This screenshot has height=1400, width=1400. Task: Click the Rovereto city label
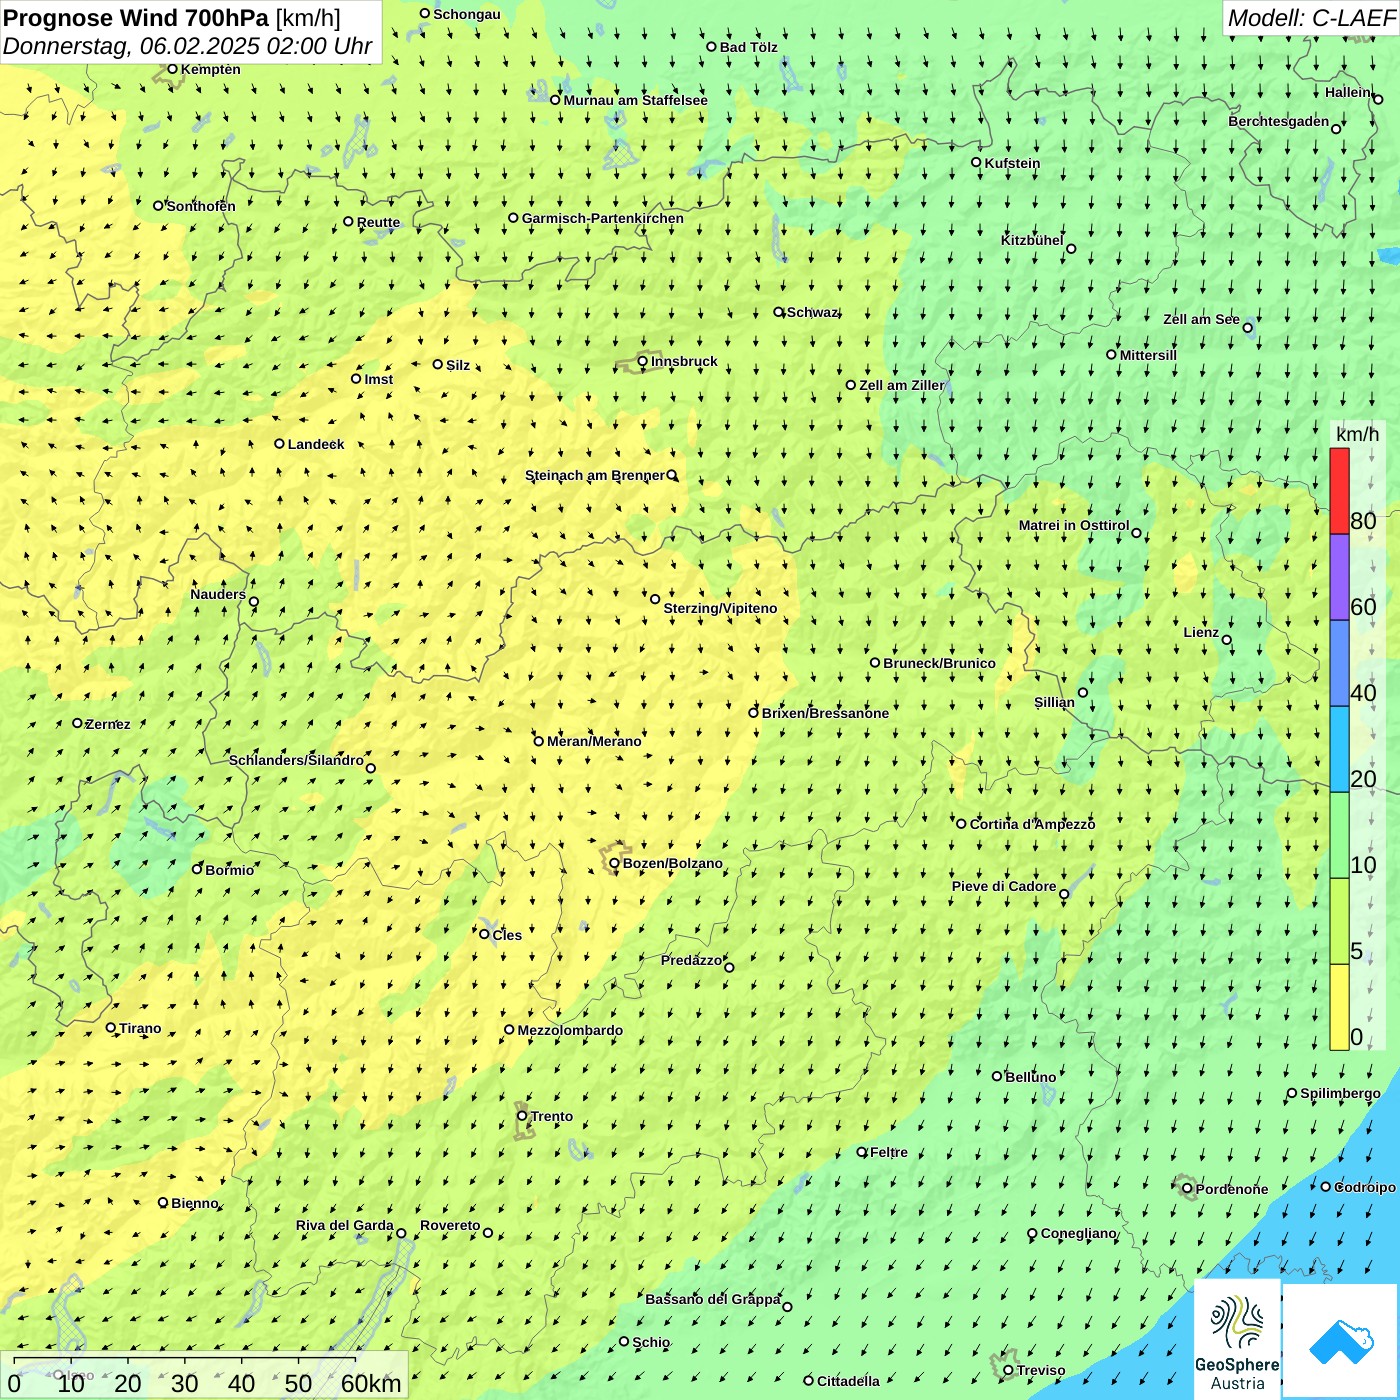[450, 1225]
